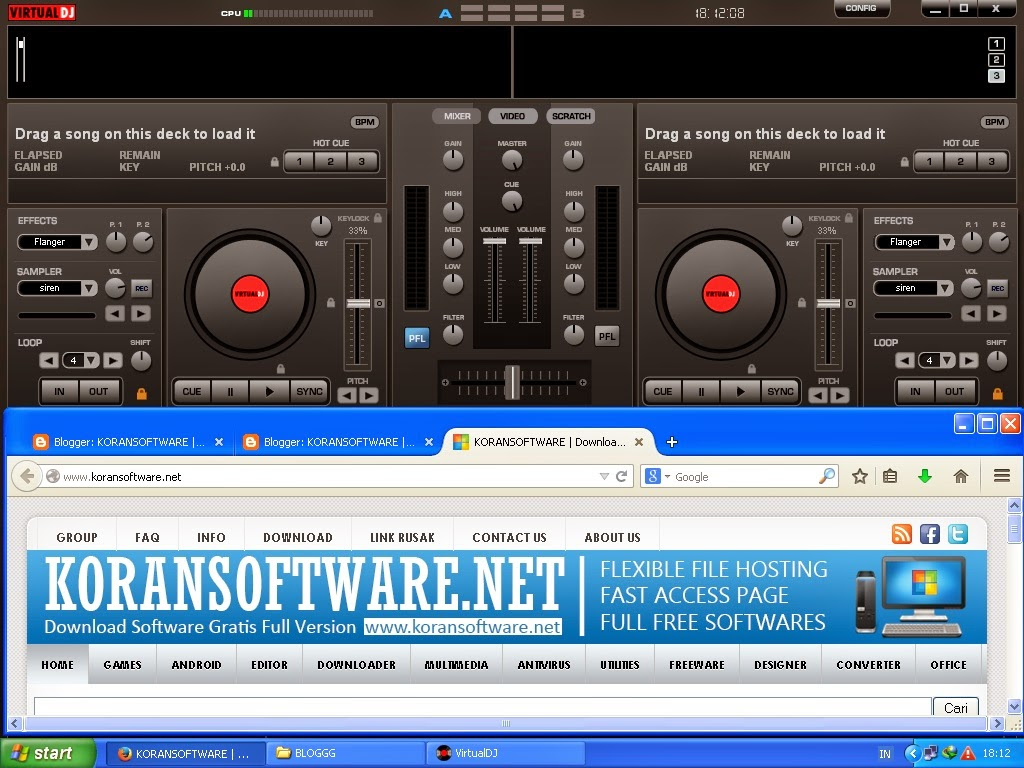Open the MULTIMEDIA category tab
Viewport: 1024px width, 768px height.
pyautogui.click(x=456, y=665)
